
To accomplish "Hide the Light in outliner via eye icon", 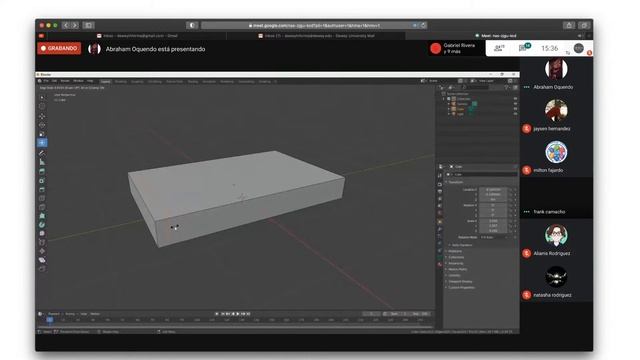I will [x=515, y=114].
